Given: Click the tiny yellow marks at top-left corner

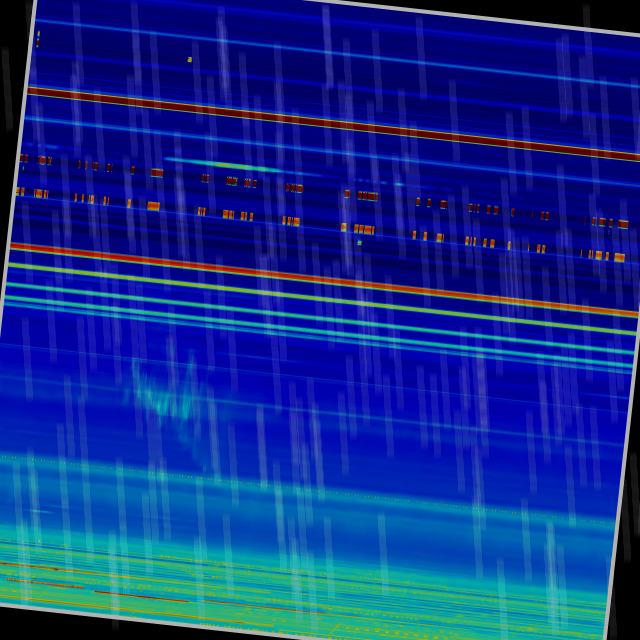Looking at the screenshot, I should (38, 38).
